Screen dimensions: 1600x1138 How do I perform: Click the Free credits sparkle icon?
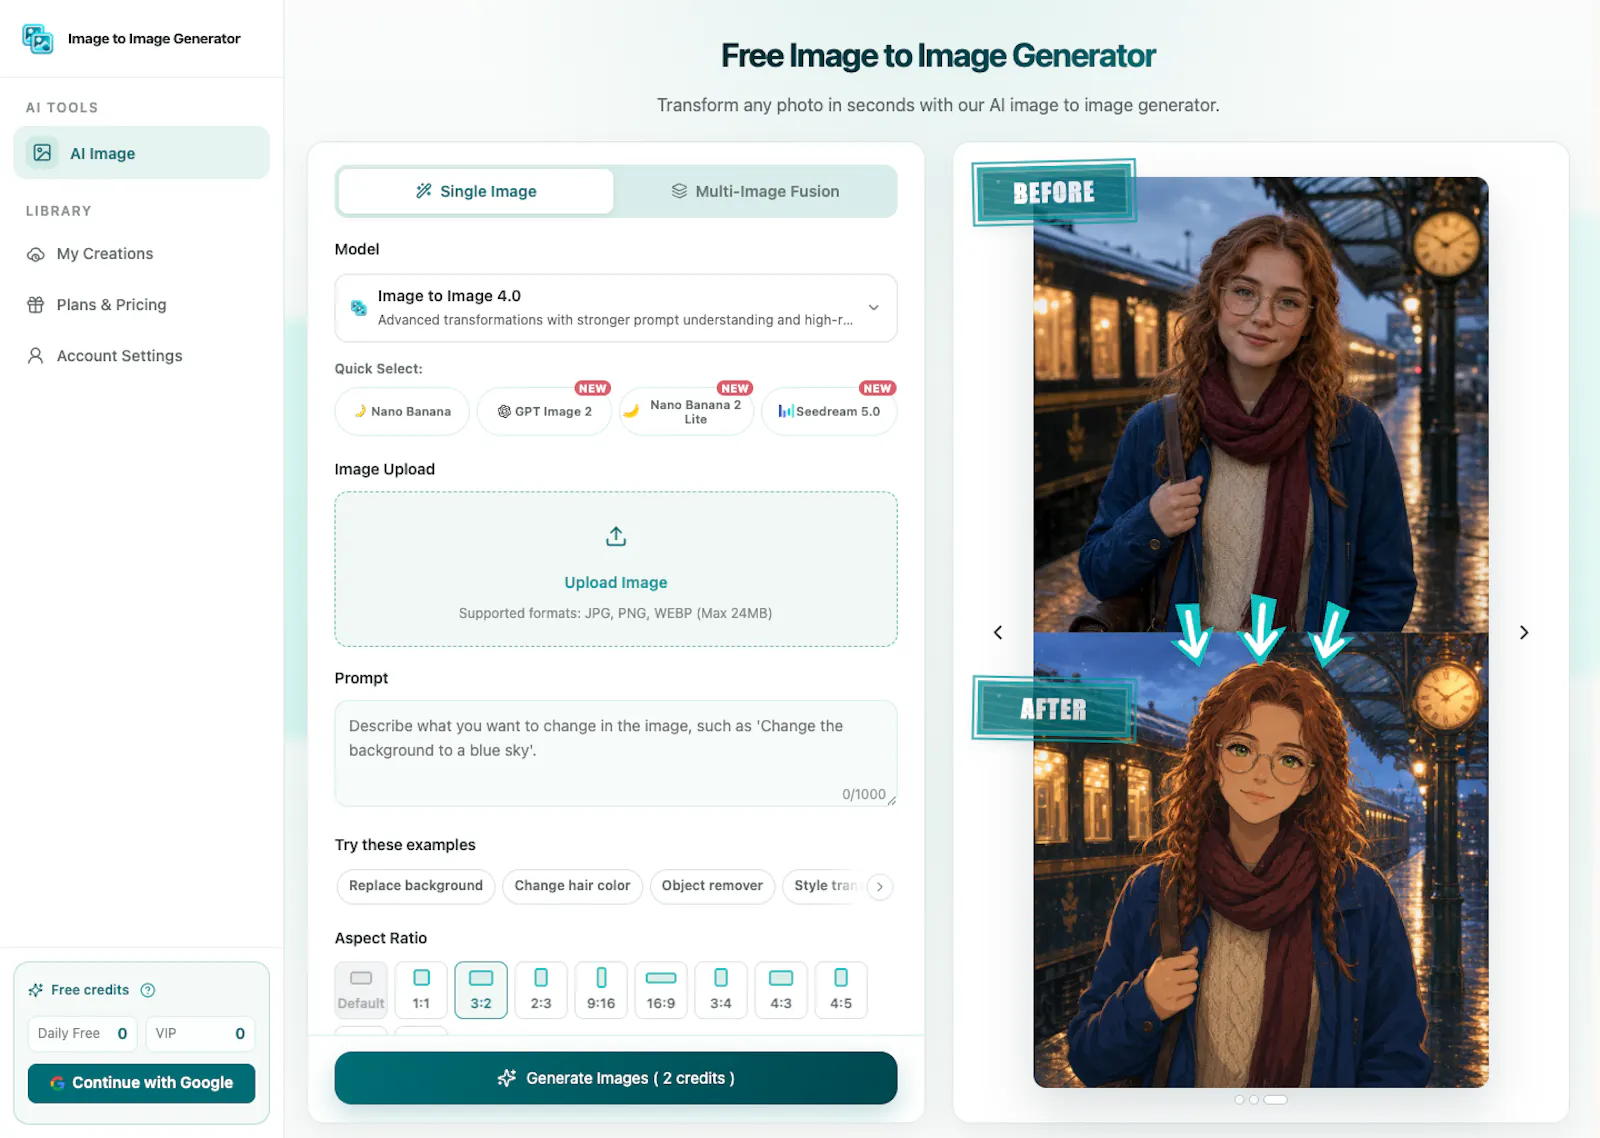coord(36,990)
